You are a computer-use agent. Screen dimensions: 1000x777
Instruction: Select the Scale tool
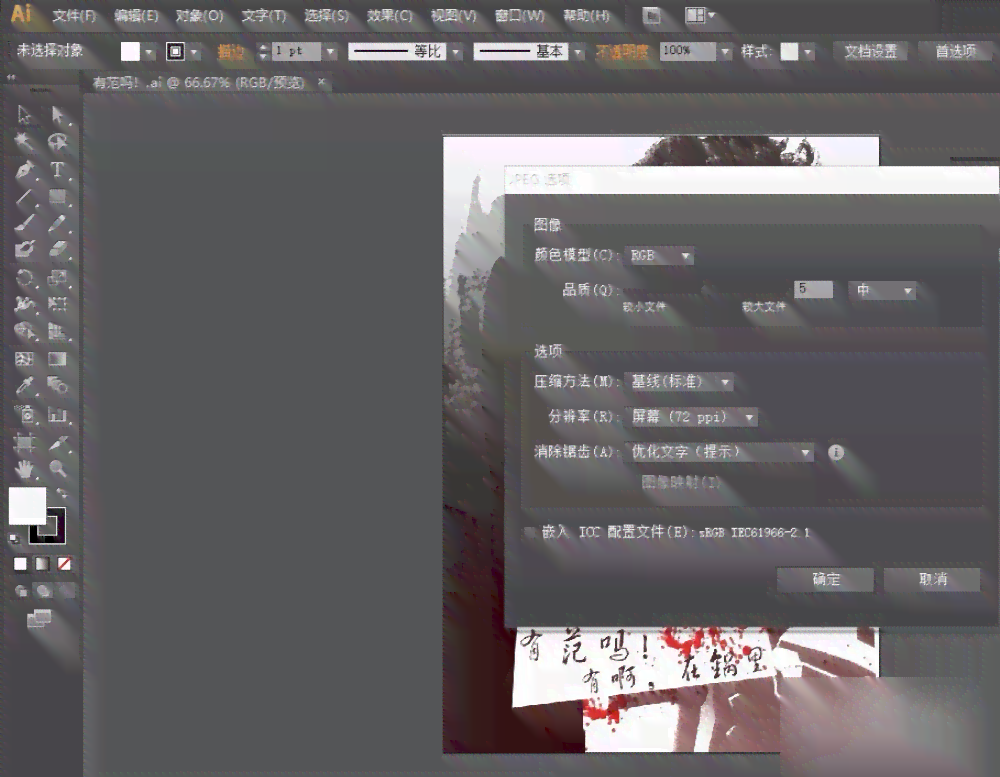57,278
